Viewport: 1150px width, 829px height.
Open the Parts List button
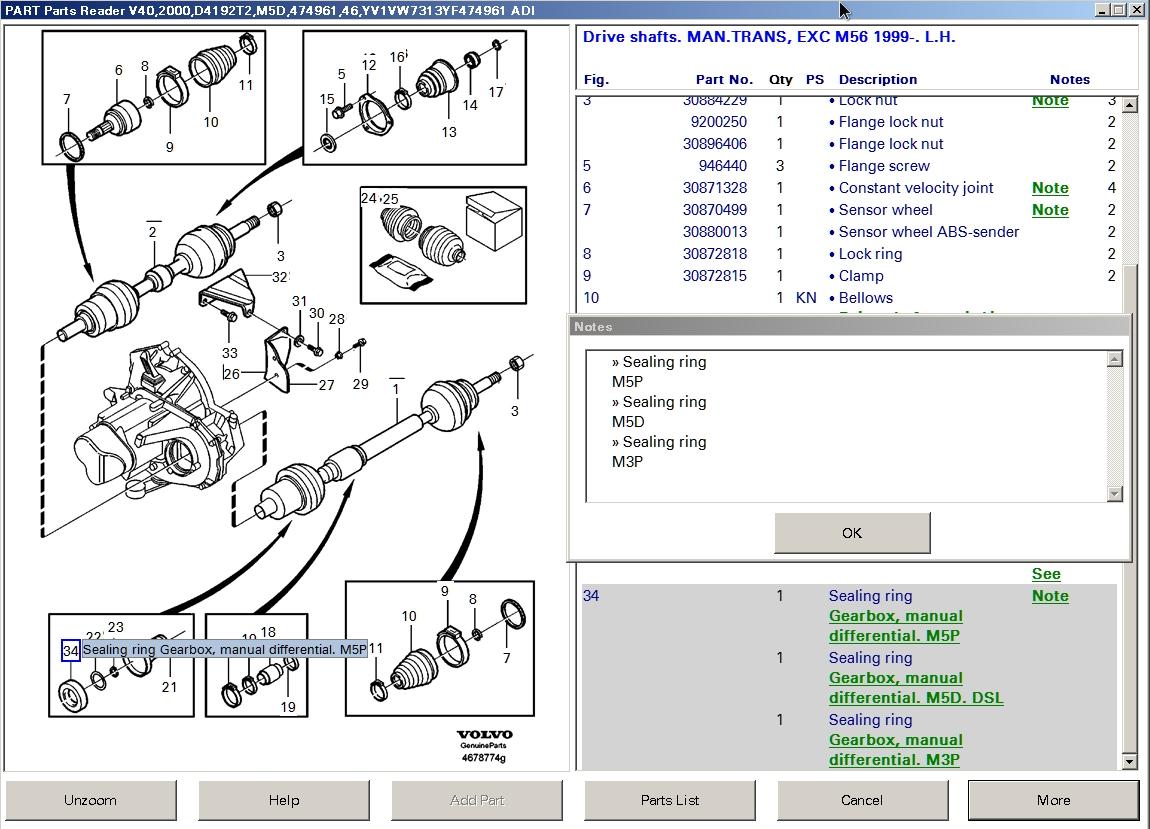pyautogui.click(x=670, y=800)
